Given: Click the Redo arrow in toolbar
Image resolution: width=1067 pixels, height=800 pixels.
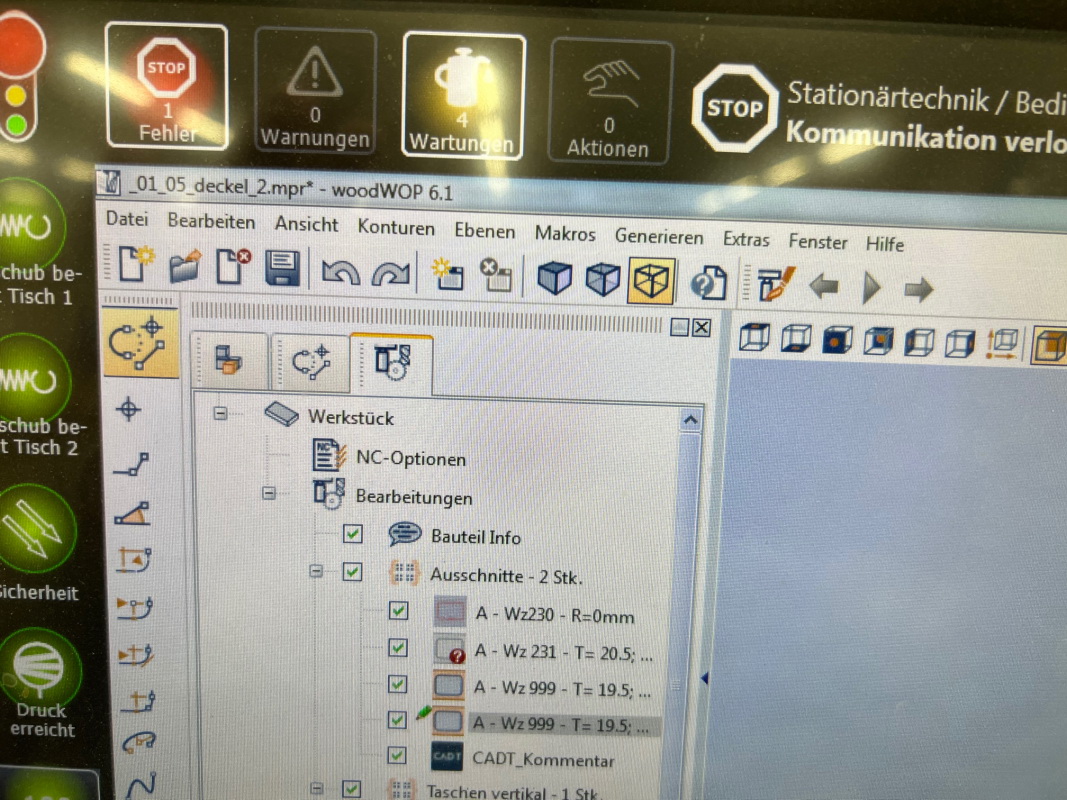Looking at the screenshot, I should (x=390, y=273).
